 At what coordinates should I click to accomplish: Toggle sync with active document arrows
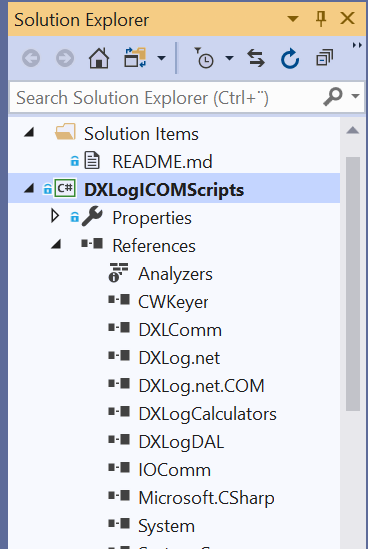[256, 58]
